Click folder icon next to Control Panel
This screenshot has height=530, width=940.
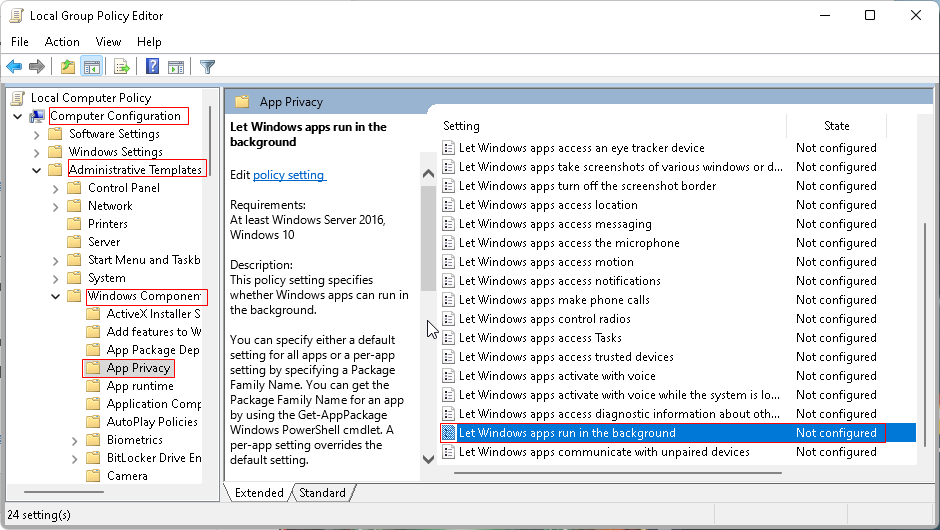tap(74, 188)
